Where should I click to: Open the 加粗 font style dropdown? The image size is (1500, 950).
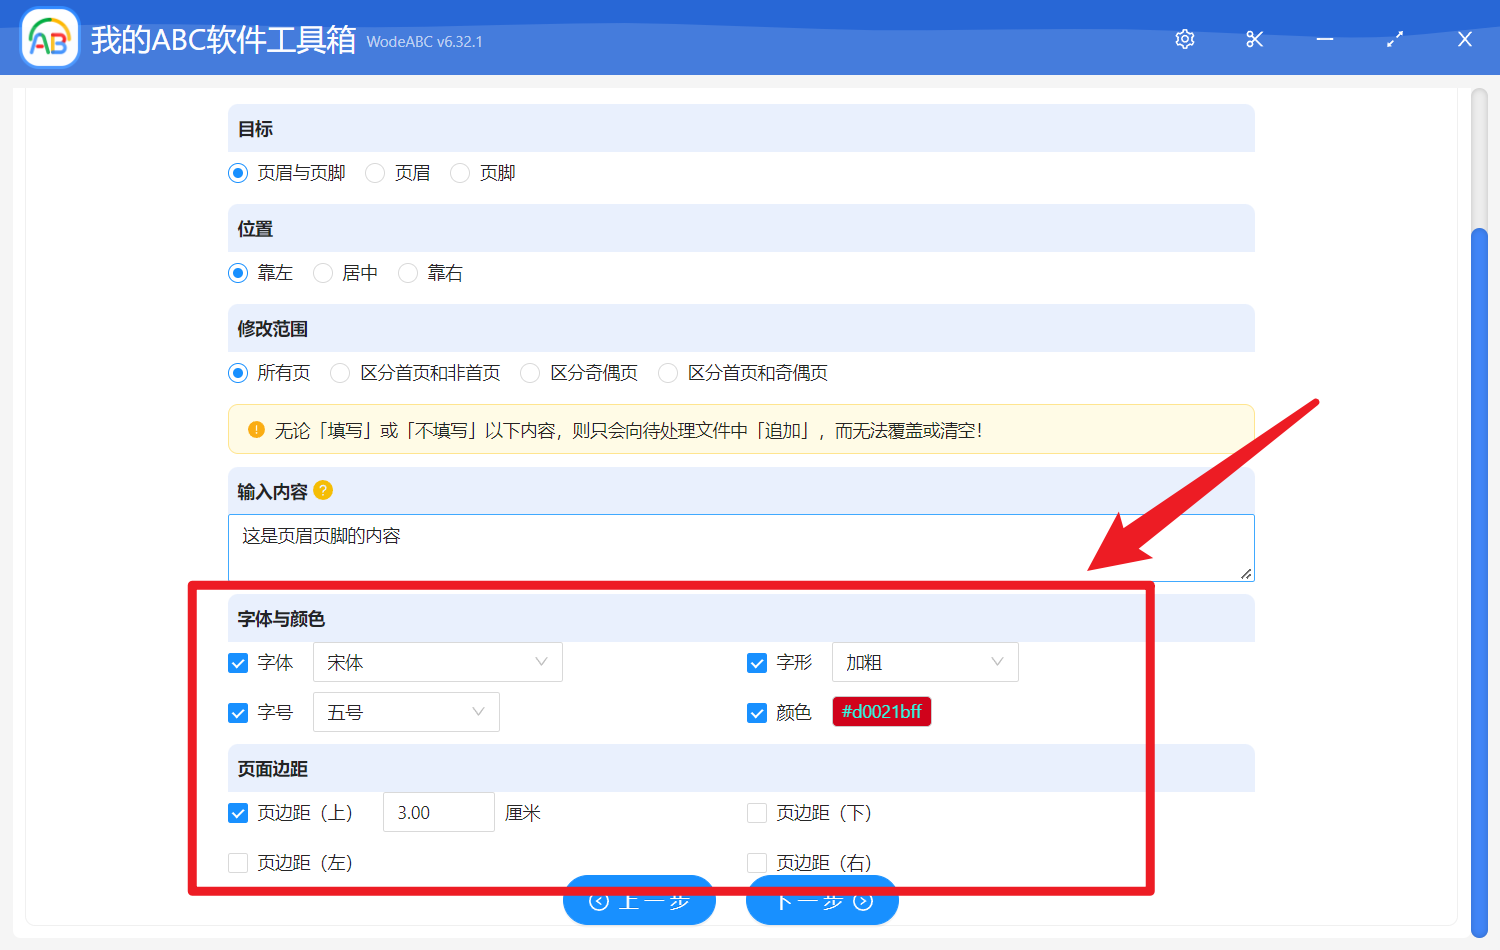tap(924, 662)
